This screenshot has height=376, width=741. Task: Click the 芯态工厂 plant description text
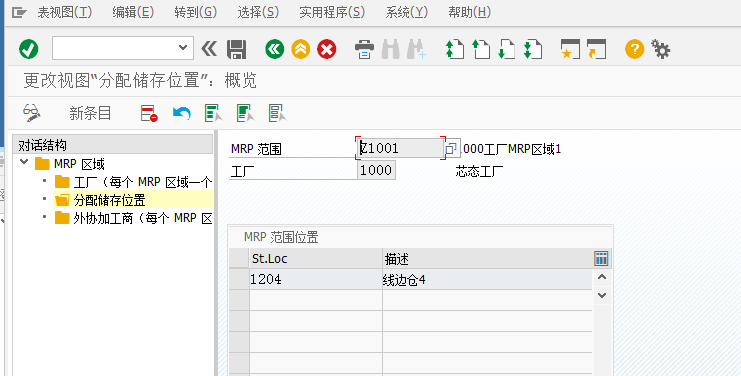point(479,171)
